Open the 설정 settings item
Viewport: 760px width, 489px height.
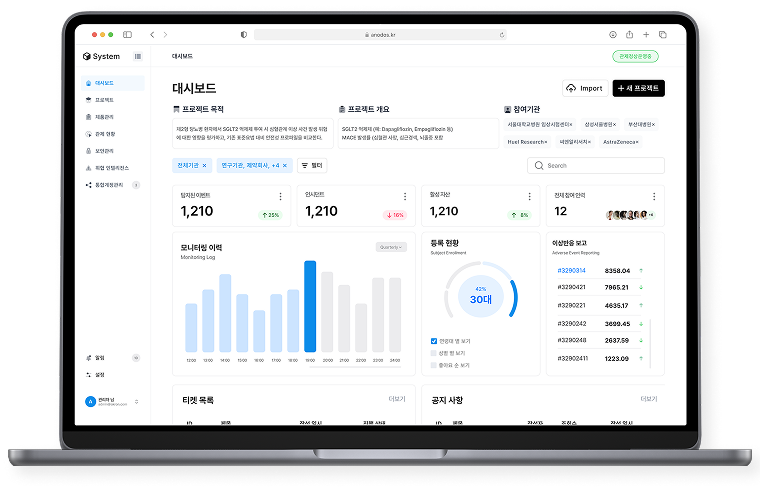tap(99, 374)
